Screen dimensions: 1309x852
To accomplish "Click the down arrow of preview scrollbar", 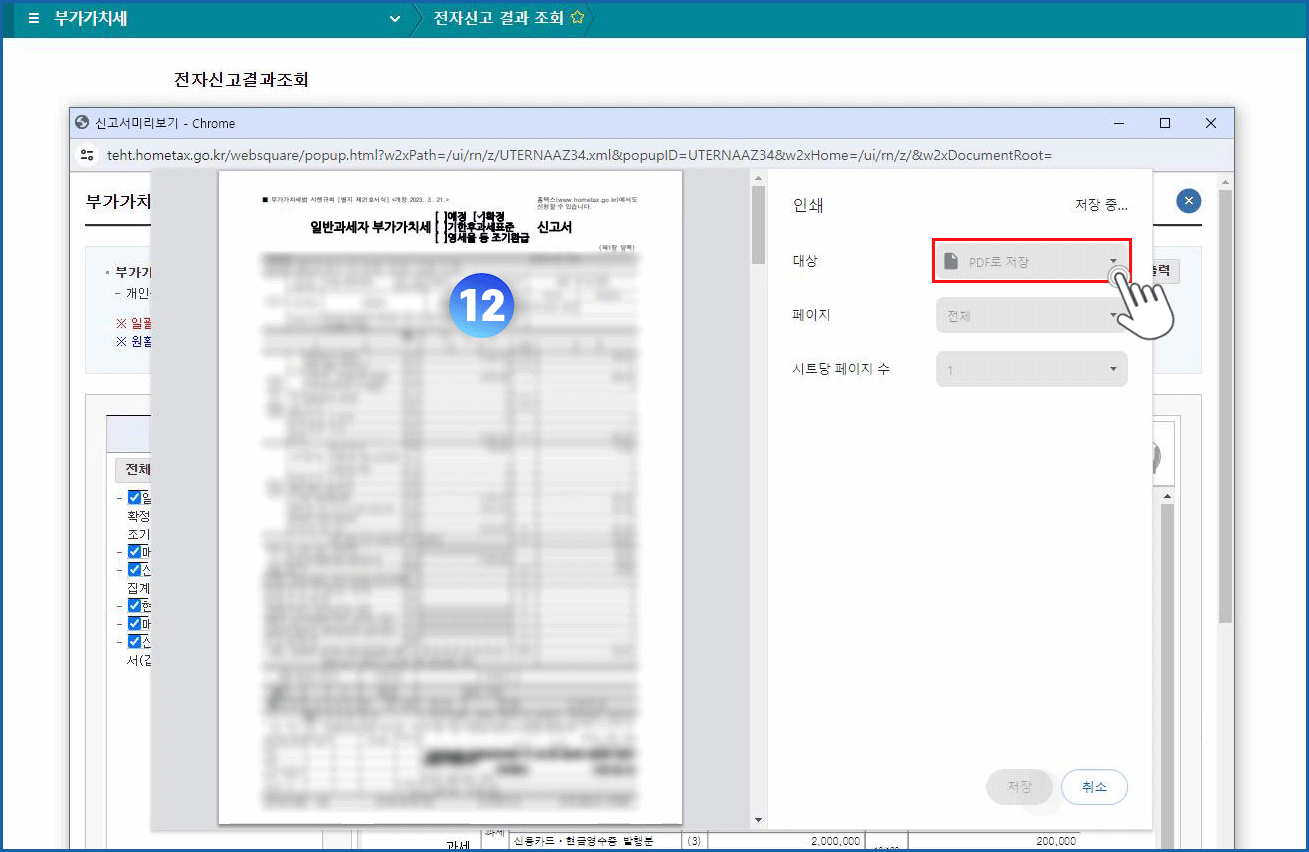I will [758, 820].
